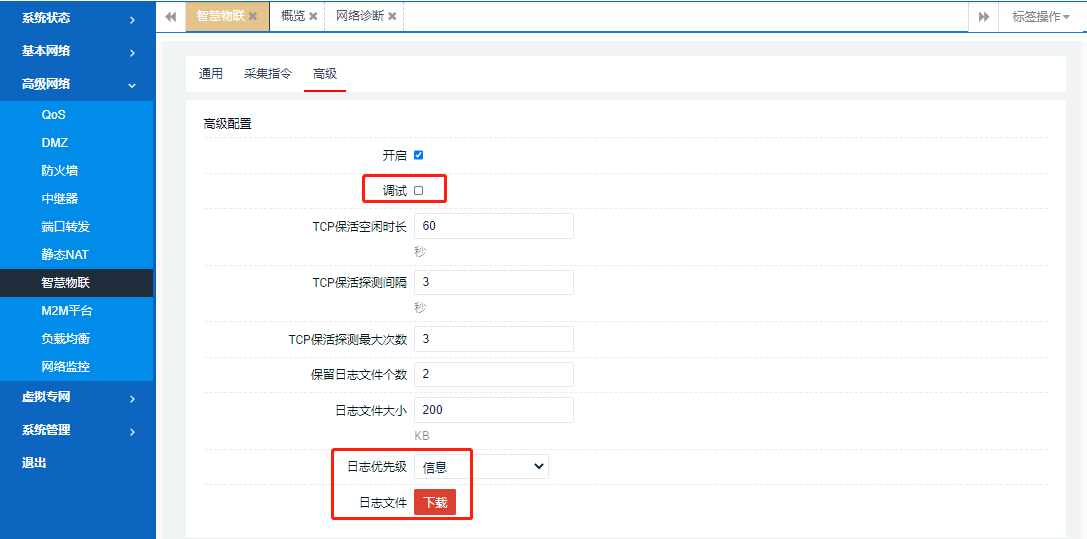
Task: Switch to the 采集指令 tab
Action: [x=268, y=74]
